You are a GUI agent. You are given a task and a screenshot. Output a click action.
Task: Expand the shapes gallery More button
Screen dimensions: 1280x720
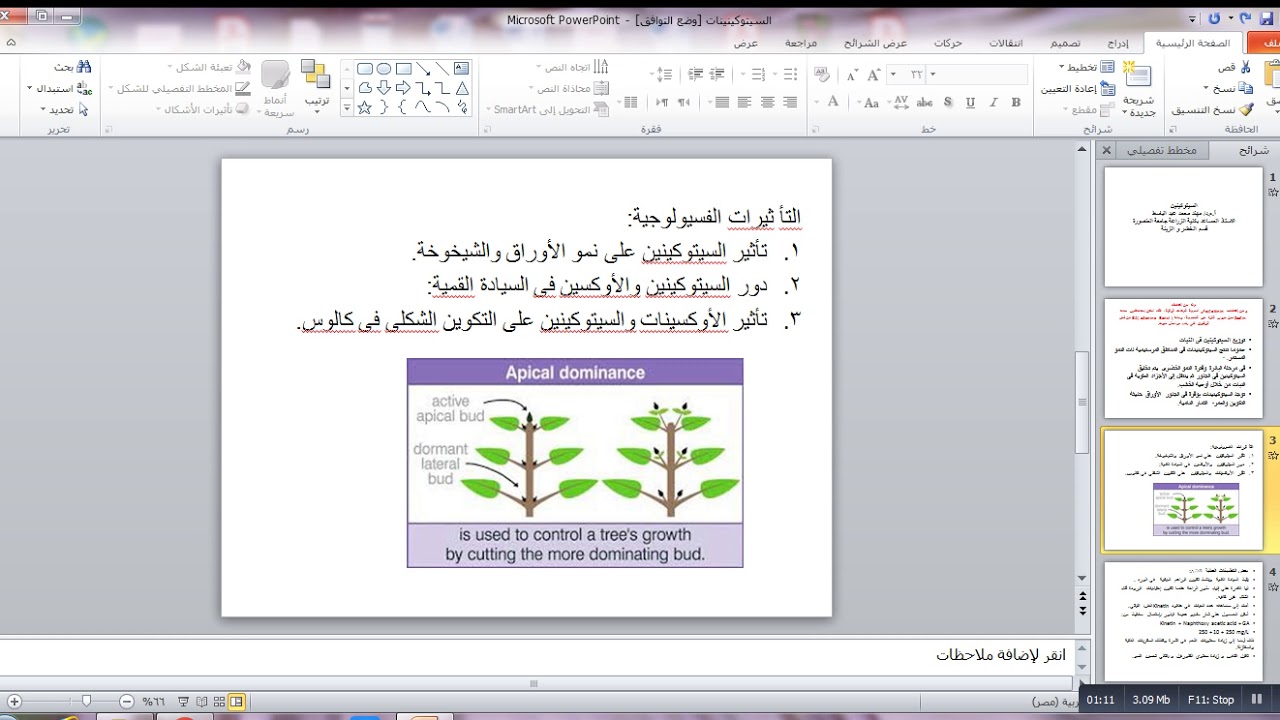347,107
